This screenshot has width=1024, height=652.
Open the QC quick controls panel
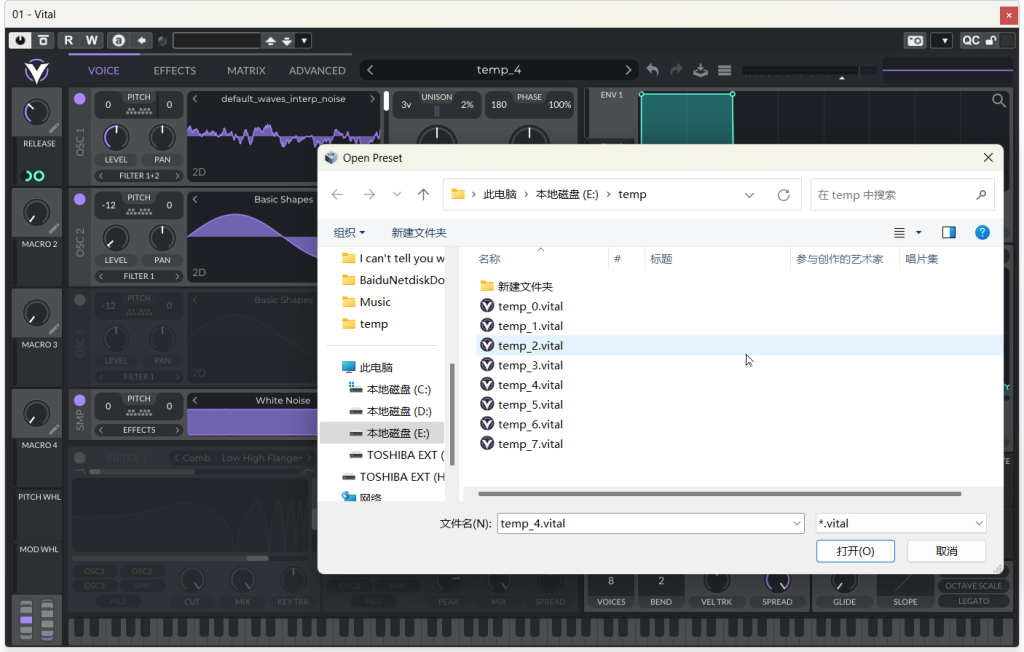(x=970, y=41)
